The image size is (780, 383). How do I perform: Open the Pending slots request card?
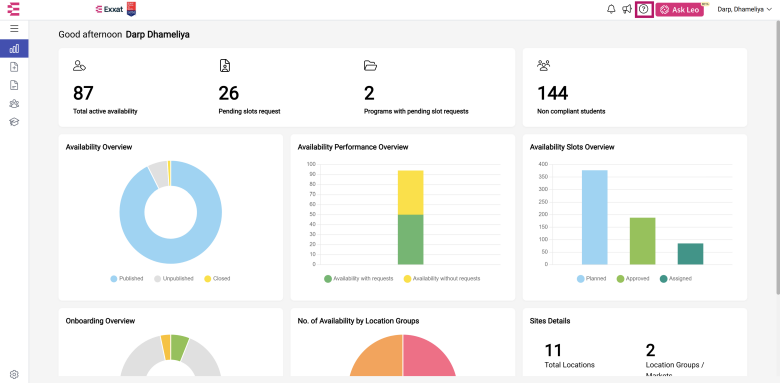(x=249, y=87)
